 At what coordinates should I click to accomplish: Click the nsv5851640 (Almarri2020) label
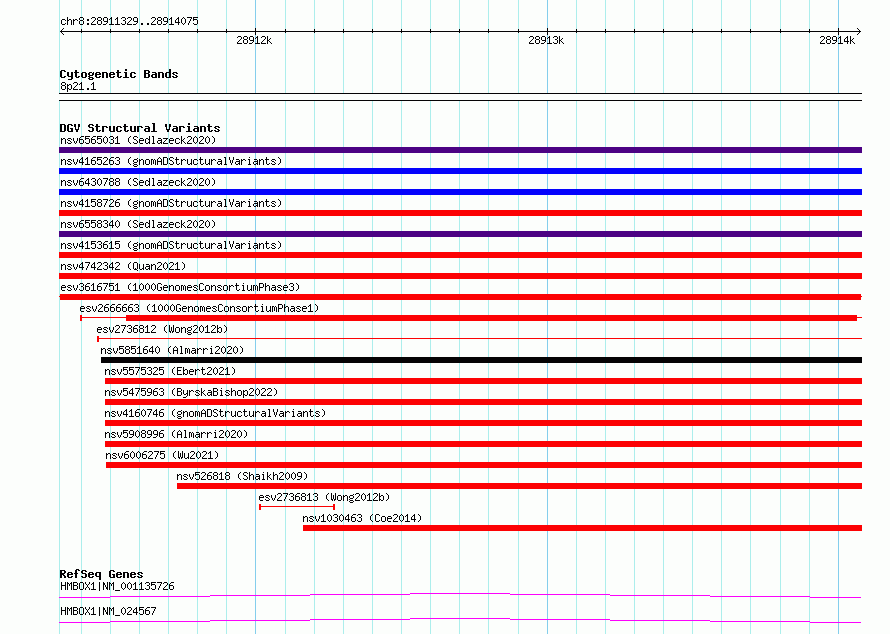click(x=172, y=350)
